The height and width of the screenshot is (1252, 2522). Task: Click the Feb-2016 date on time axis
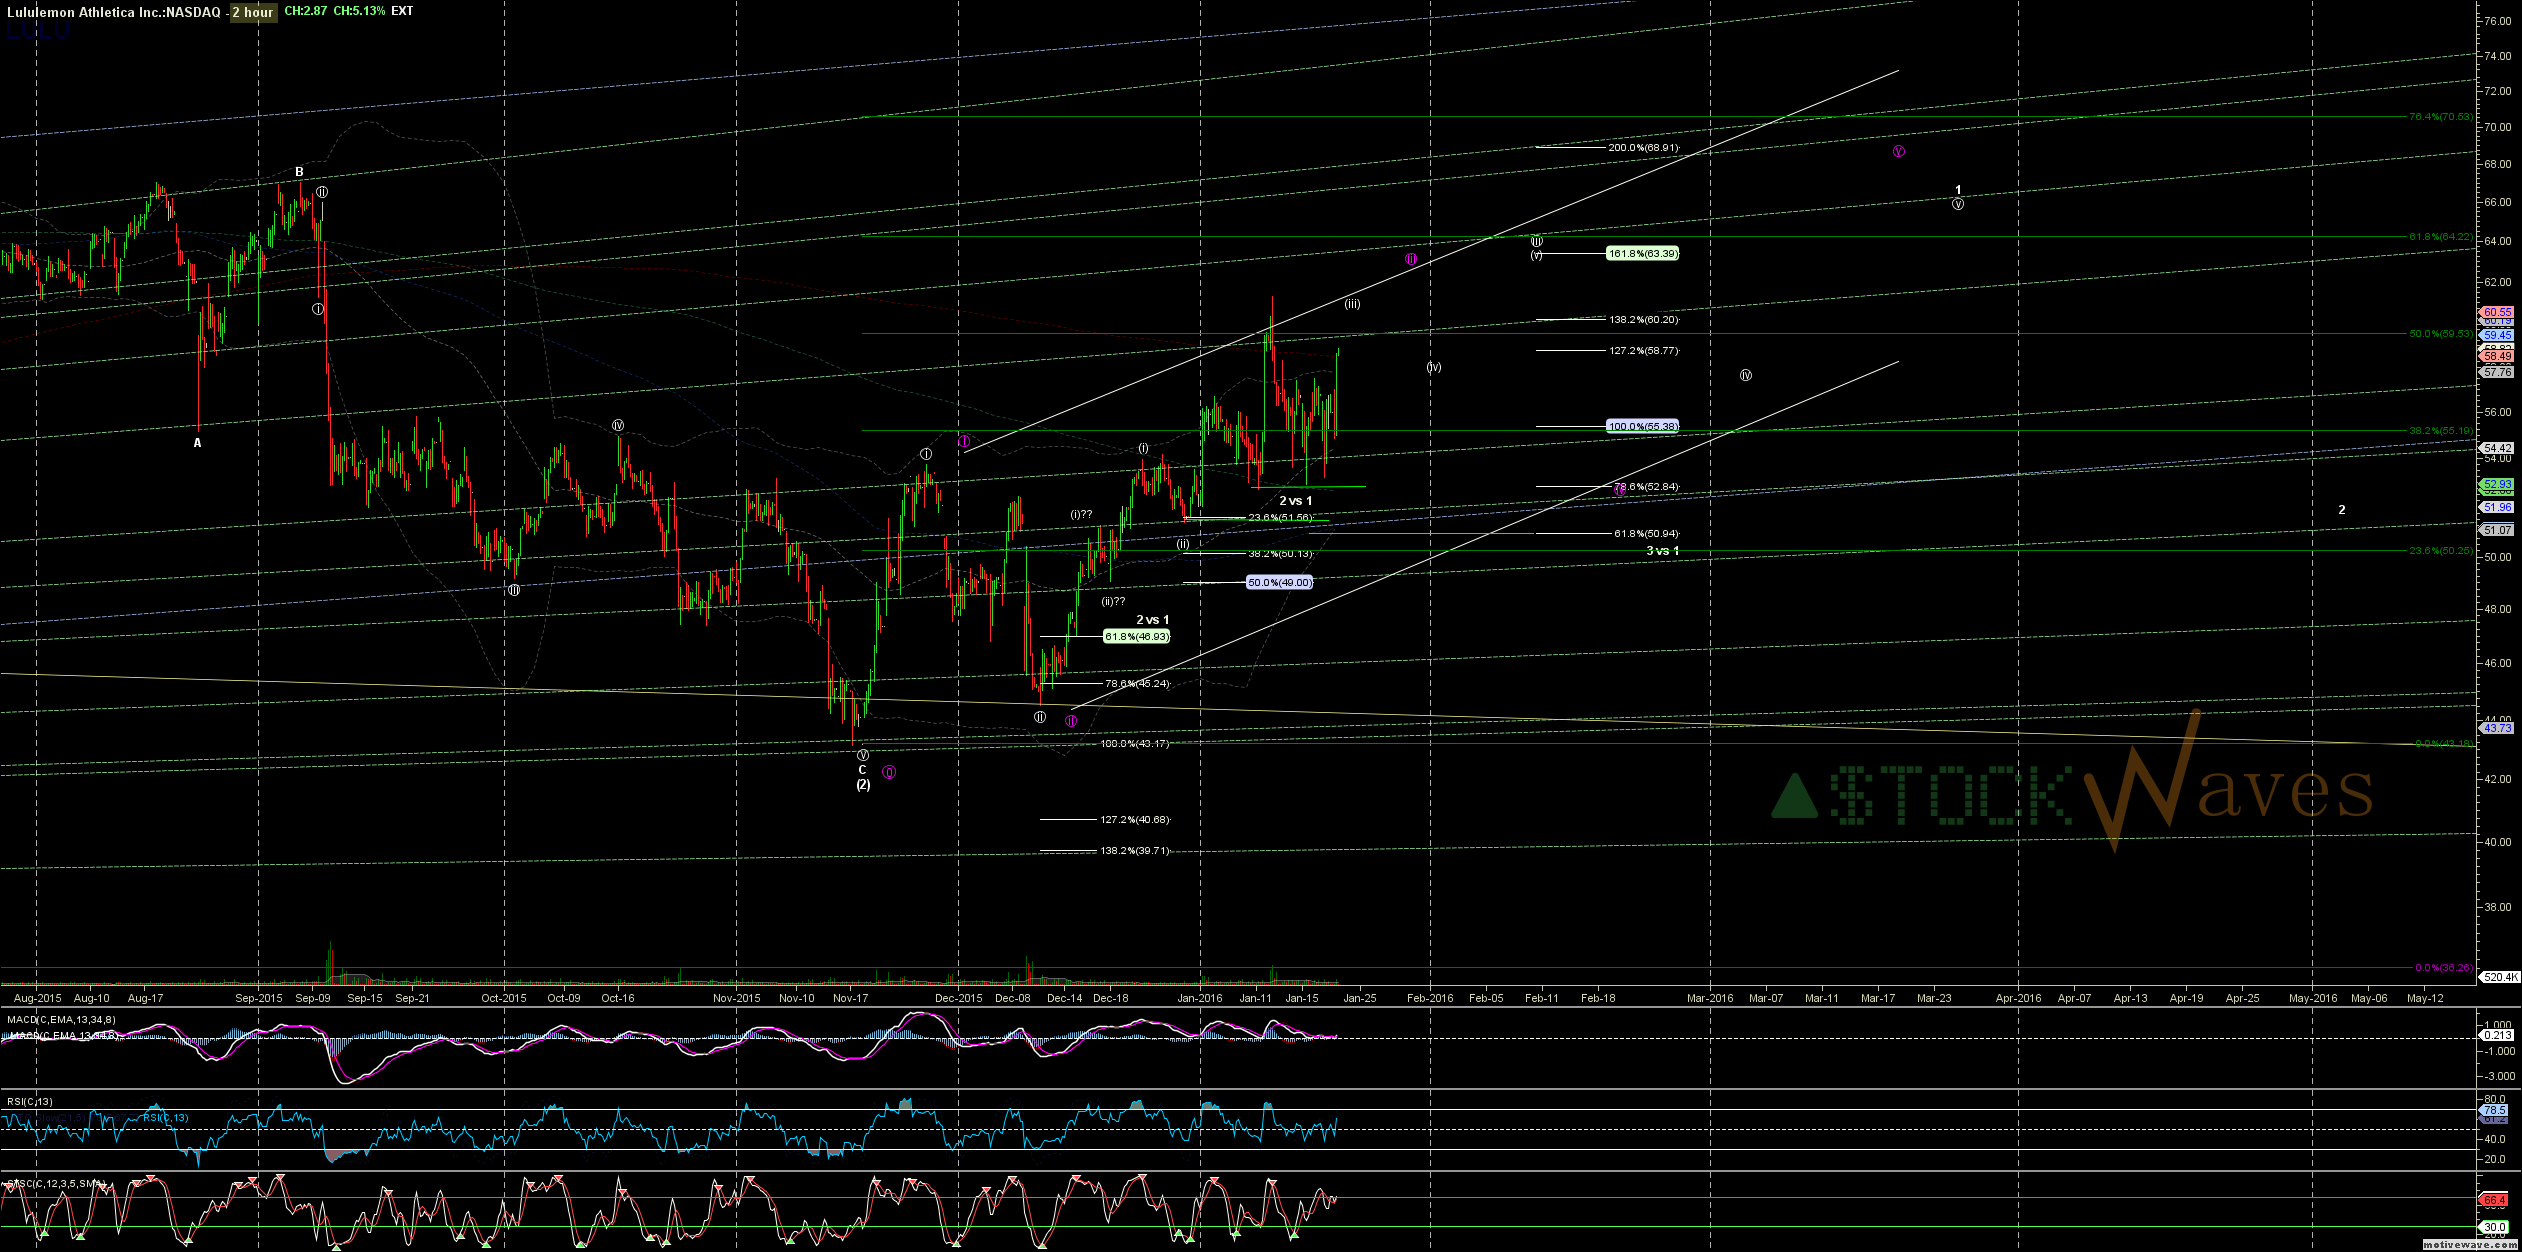pos(1430,998)
